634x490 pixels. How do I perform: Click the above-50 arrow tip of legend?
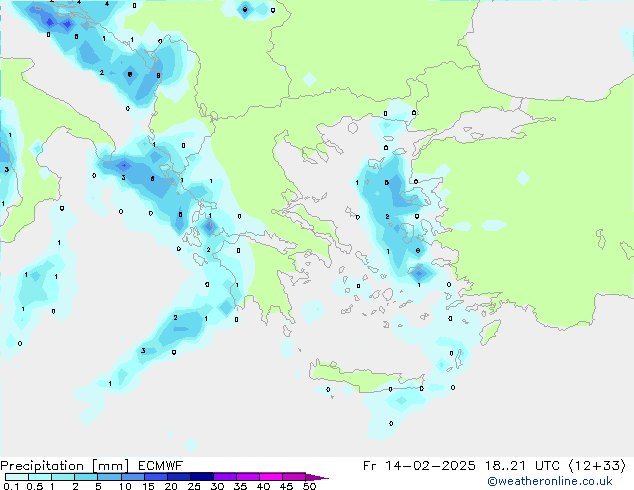pyautogui.click(x=317, y=477)
